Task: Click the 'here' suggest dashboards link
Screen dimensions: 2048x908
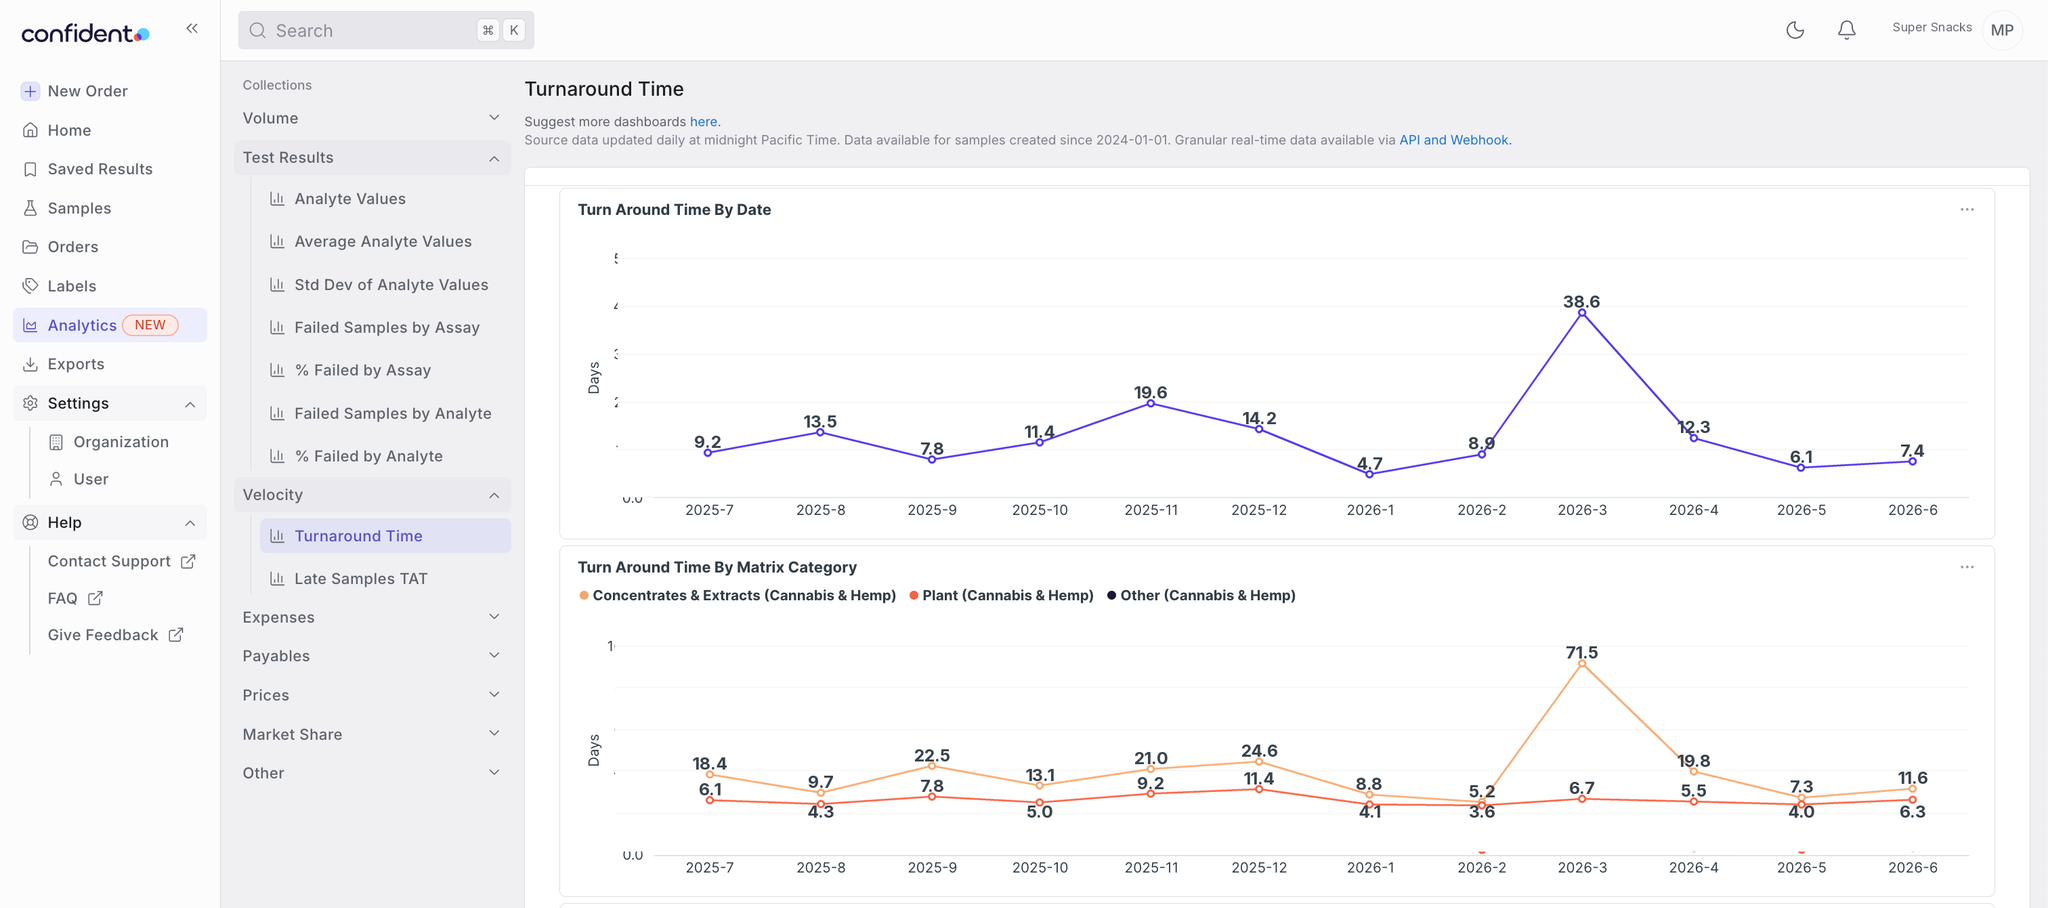Action: click(703, 122)
